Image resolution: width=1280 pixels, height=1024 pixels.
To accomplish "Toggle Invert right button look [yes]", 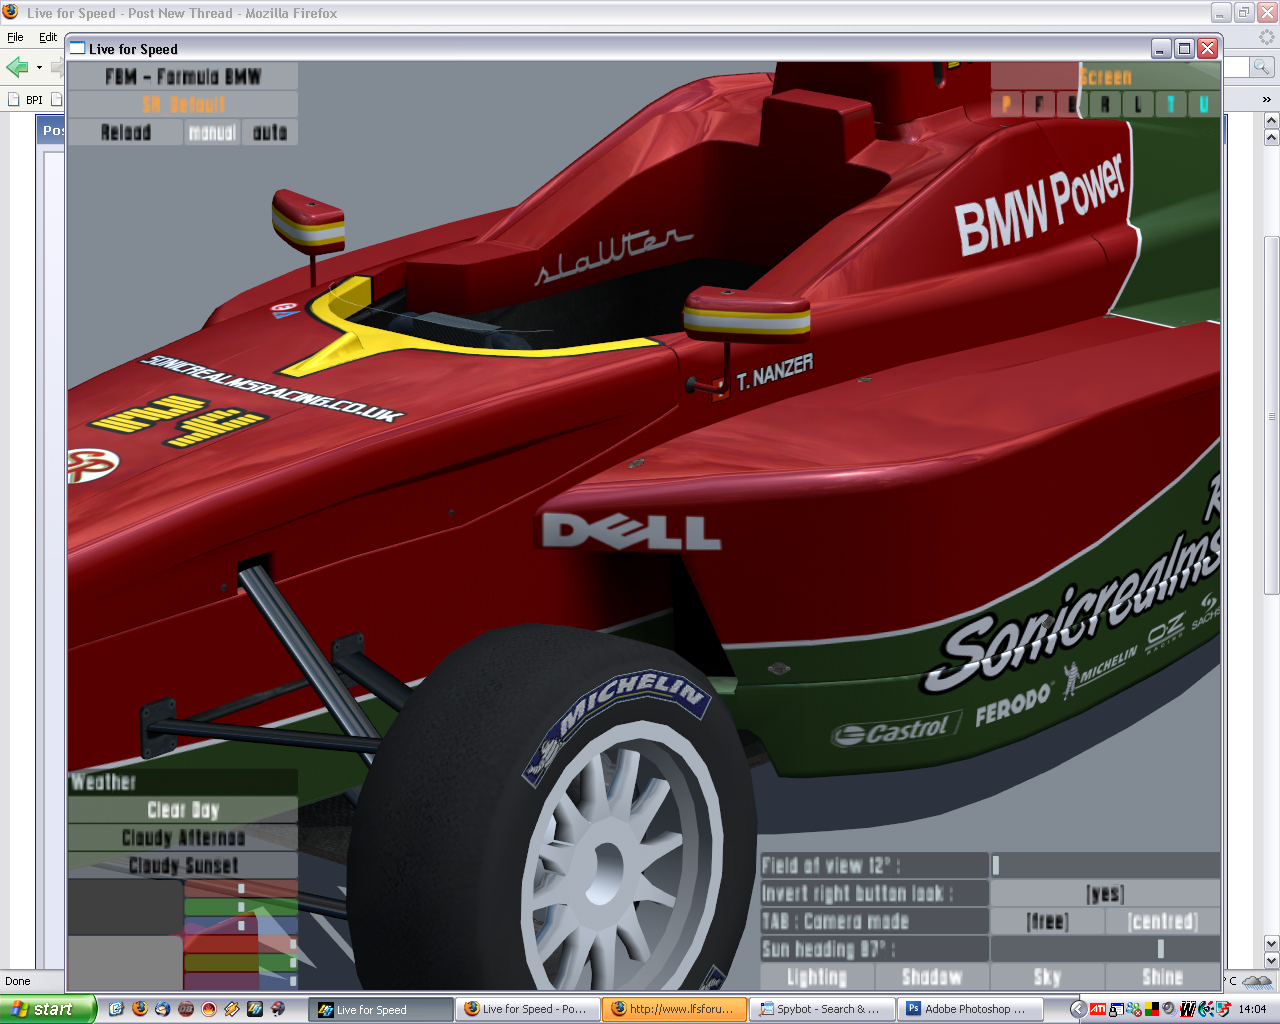I will coord(1105,893).
